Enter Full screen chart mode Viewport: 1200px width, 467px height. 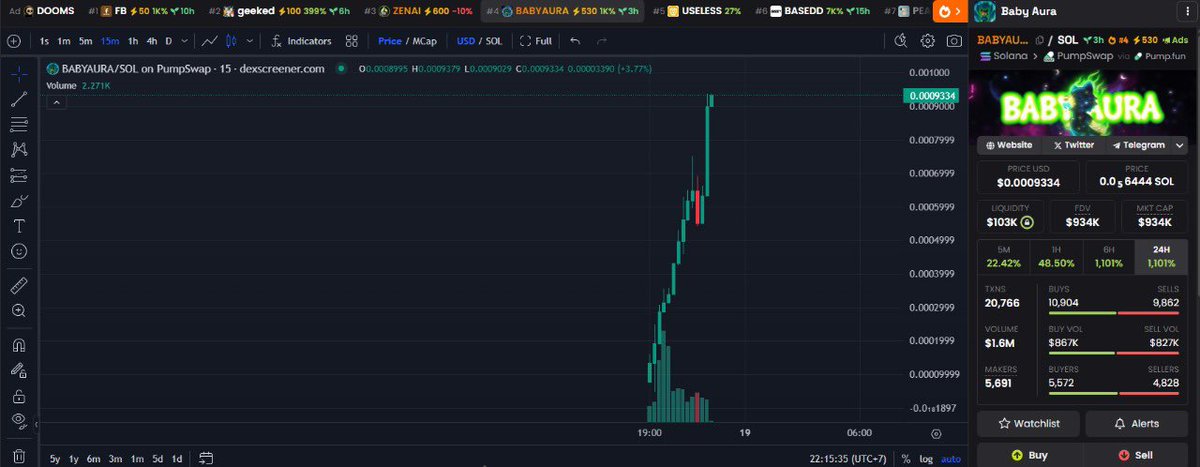(537, 41)
